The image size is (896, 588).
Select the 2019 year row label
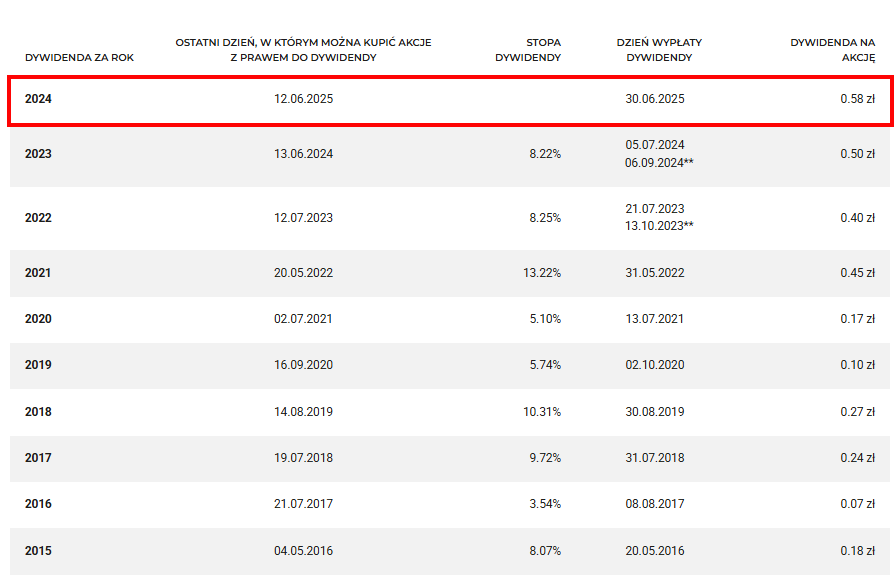38,365
